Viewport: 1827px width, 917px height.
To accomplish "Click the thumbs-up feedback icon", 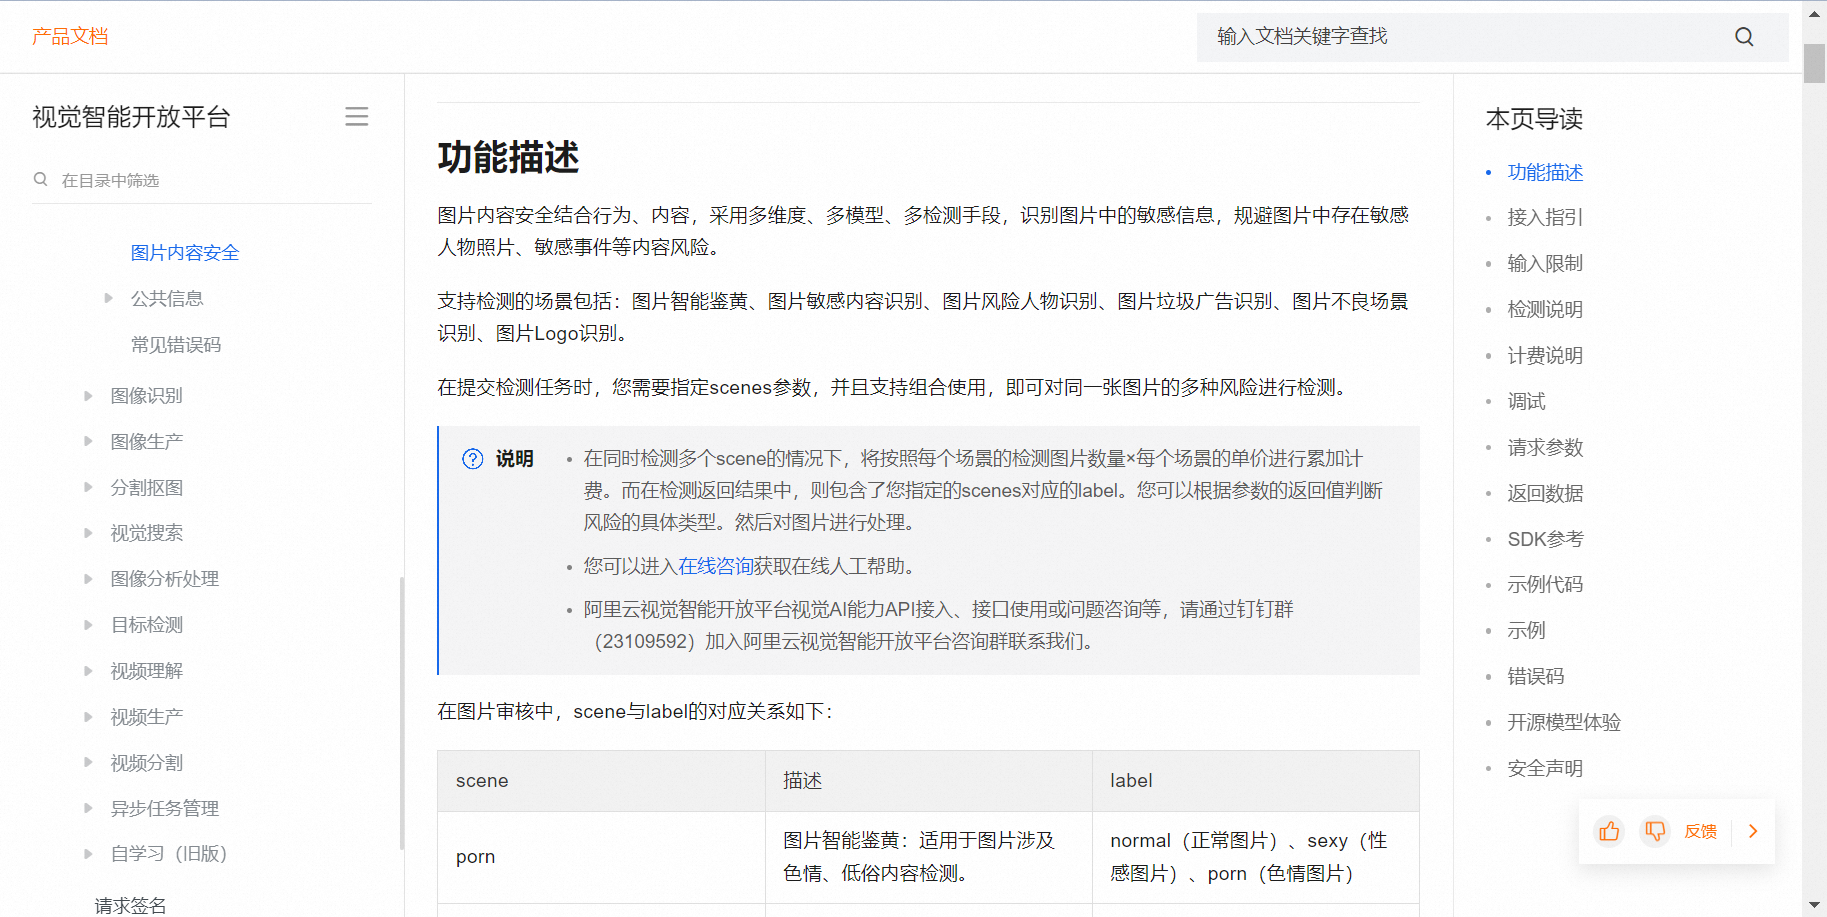I will [x=1609, y=831].
